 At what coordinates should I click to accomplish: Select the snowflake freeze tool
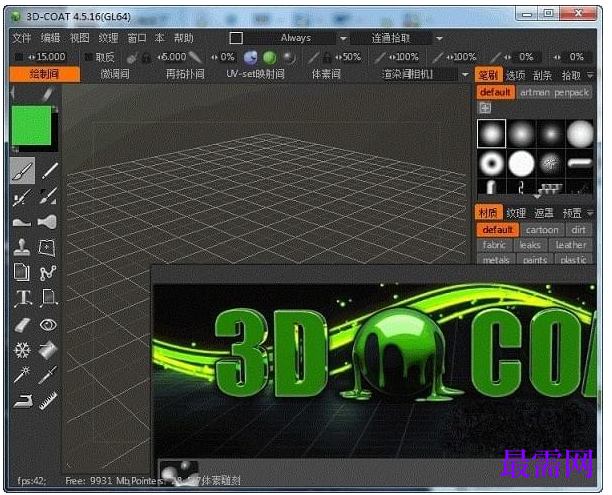22,350
